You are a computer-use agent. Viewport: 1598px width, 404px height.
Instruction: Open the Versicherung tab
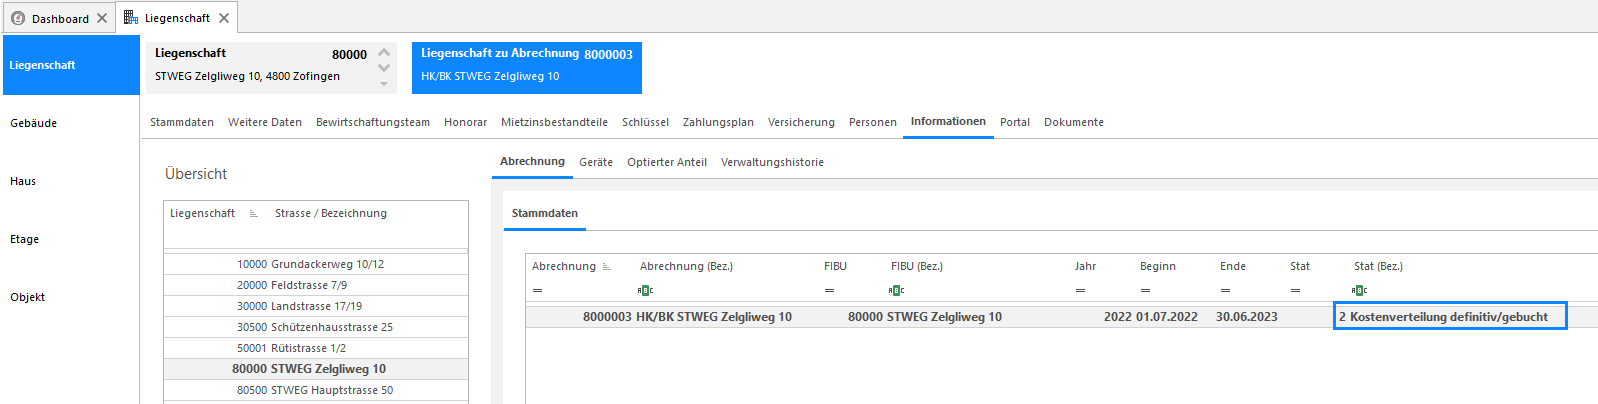click(x=801, y=122)
